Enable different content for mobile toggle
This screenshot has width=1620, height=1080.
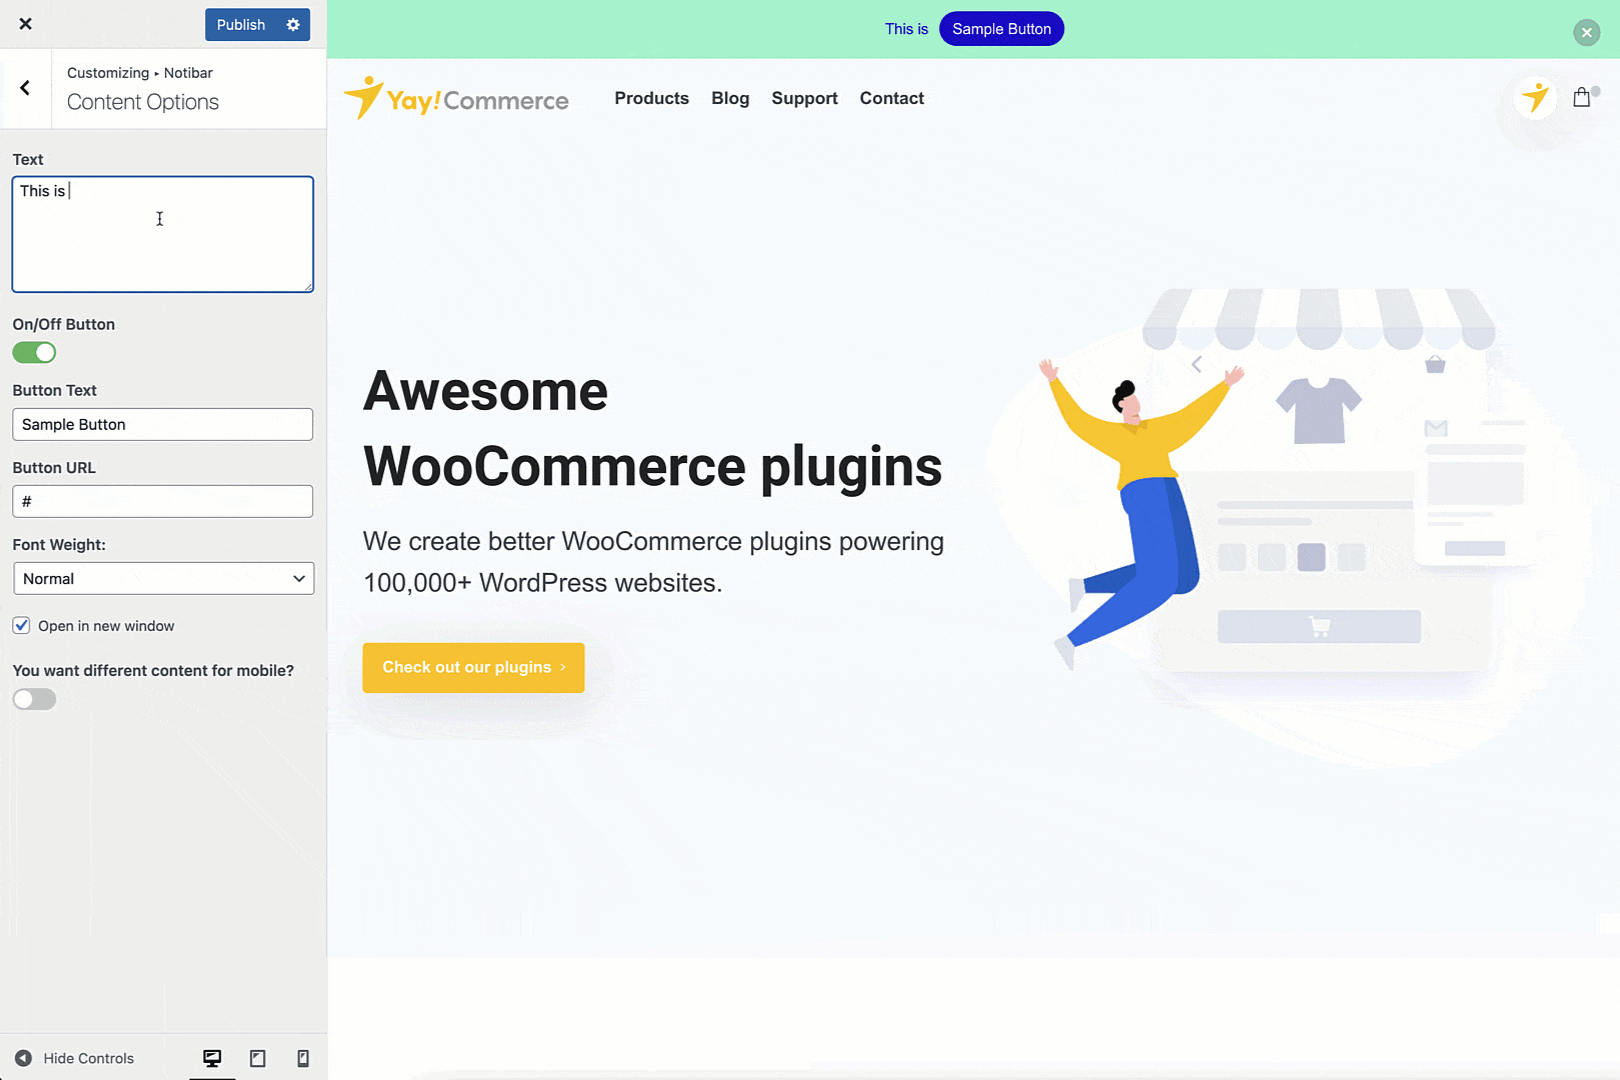(x=34, y=699)
